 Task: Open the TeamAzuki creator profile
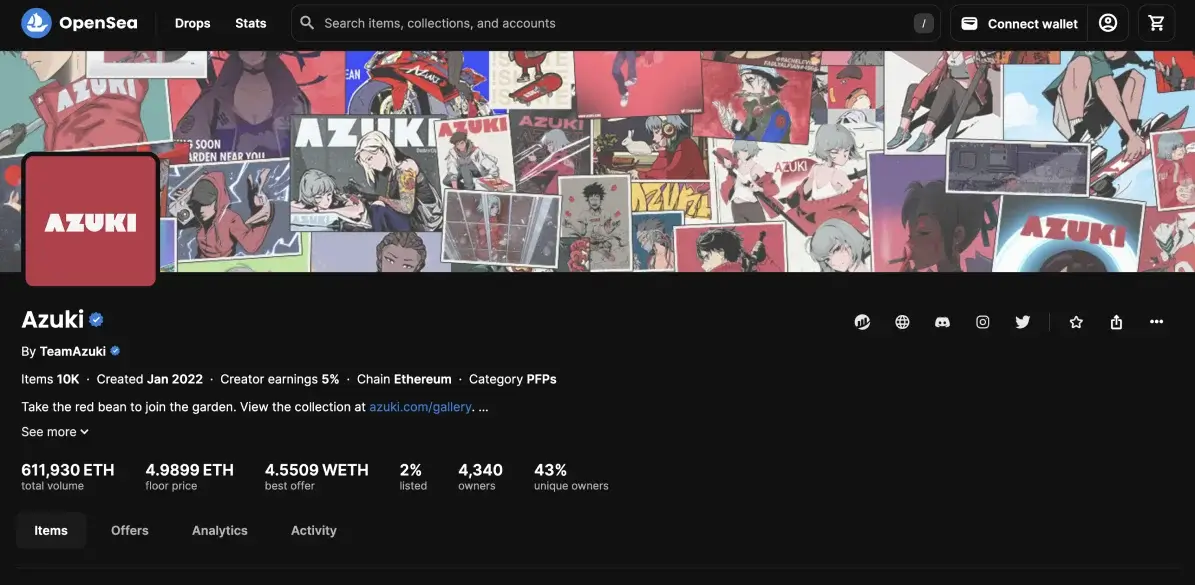pos(72,351)
